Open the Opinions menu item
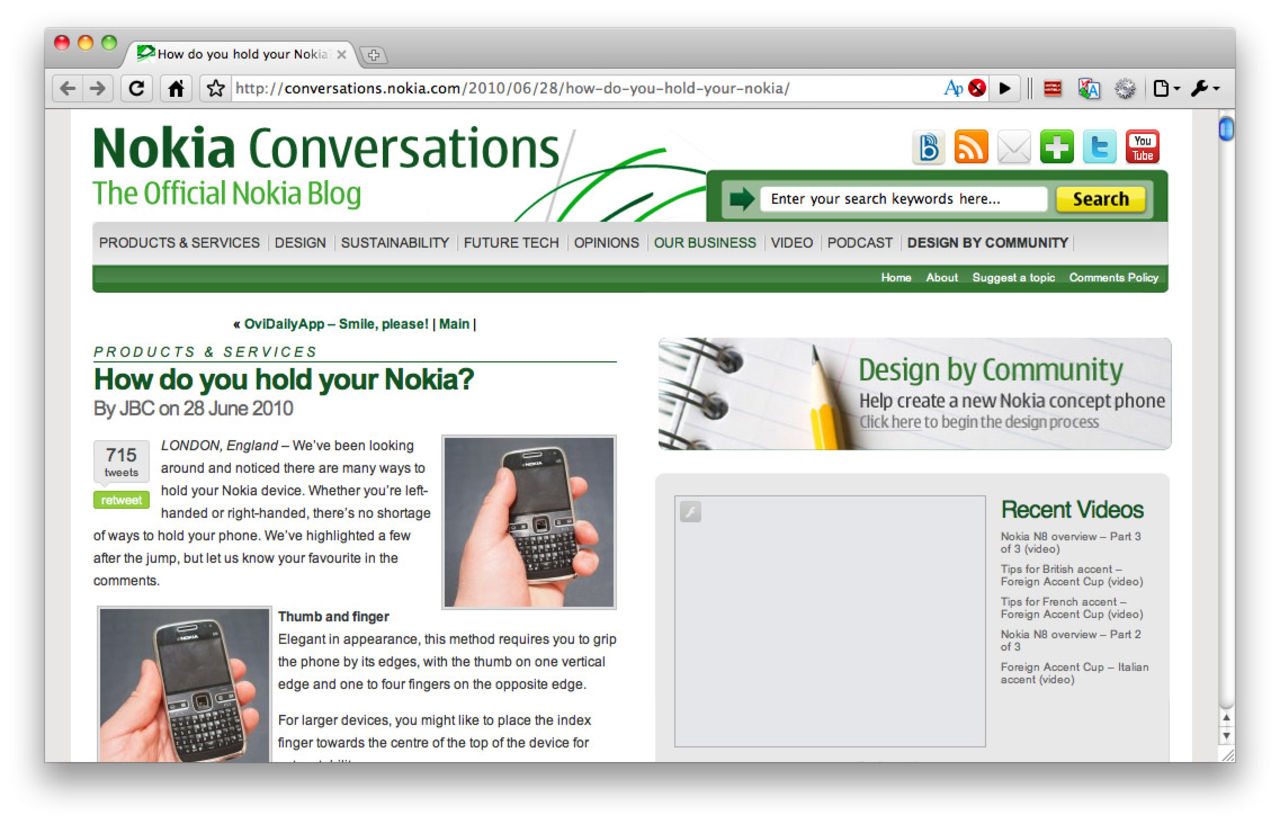 pyautogui.click(x=606, y=242)
